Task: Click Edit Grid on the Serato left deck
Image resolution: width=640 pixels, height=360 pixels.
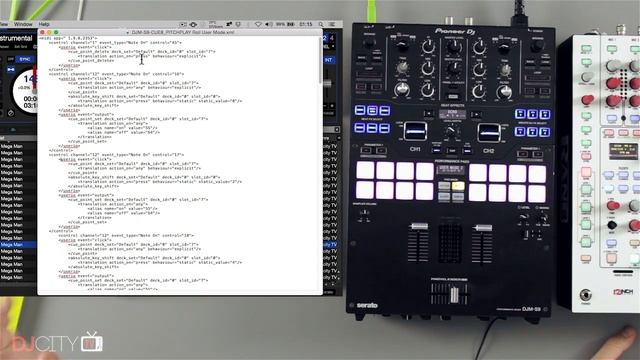Action: pyautogui.click(x=21, y=47)
